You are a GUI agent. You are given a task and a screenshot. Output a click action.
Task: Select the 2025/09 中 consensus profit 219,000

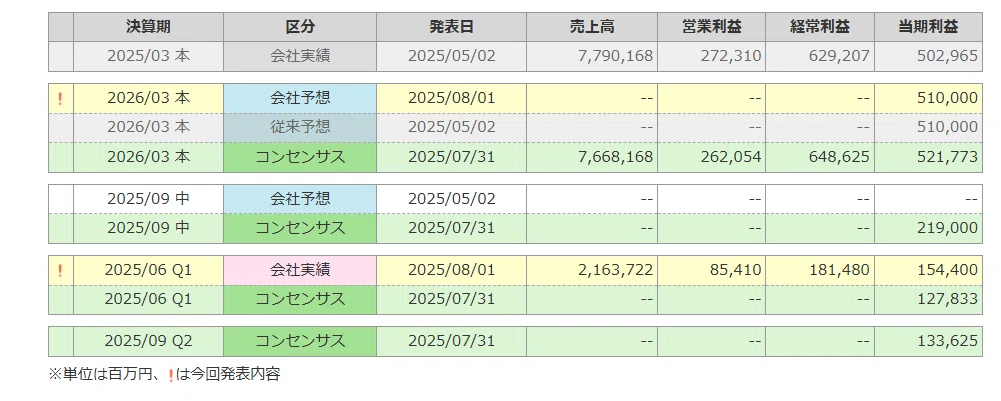point(947,228)
